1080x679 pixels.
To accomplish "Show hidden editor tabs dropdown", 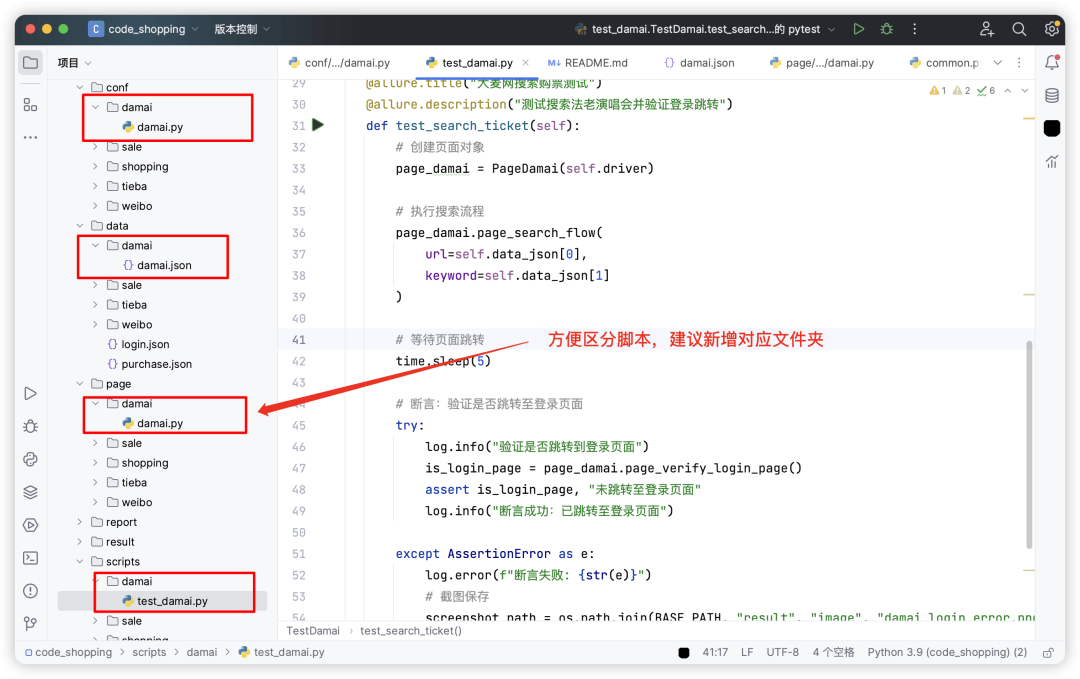I will 997,63.
